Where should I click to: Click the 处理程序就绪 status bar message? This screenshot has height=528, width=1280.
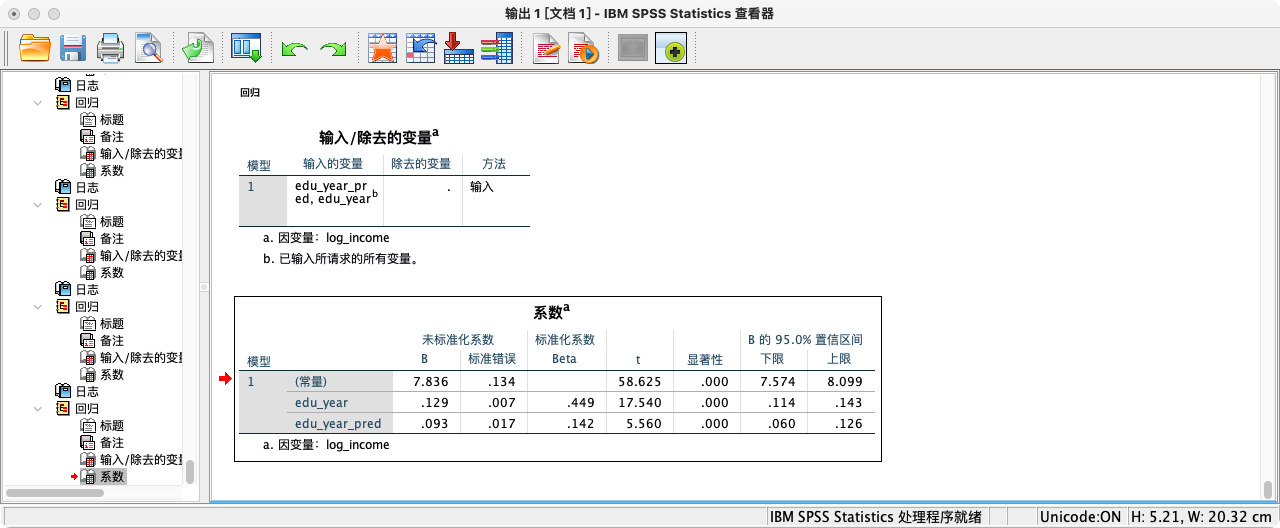pyautogui.click(x=875, y=517)
